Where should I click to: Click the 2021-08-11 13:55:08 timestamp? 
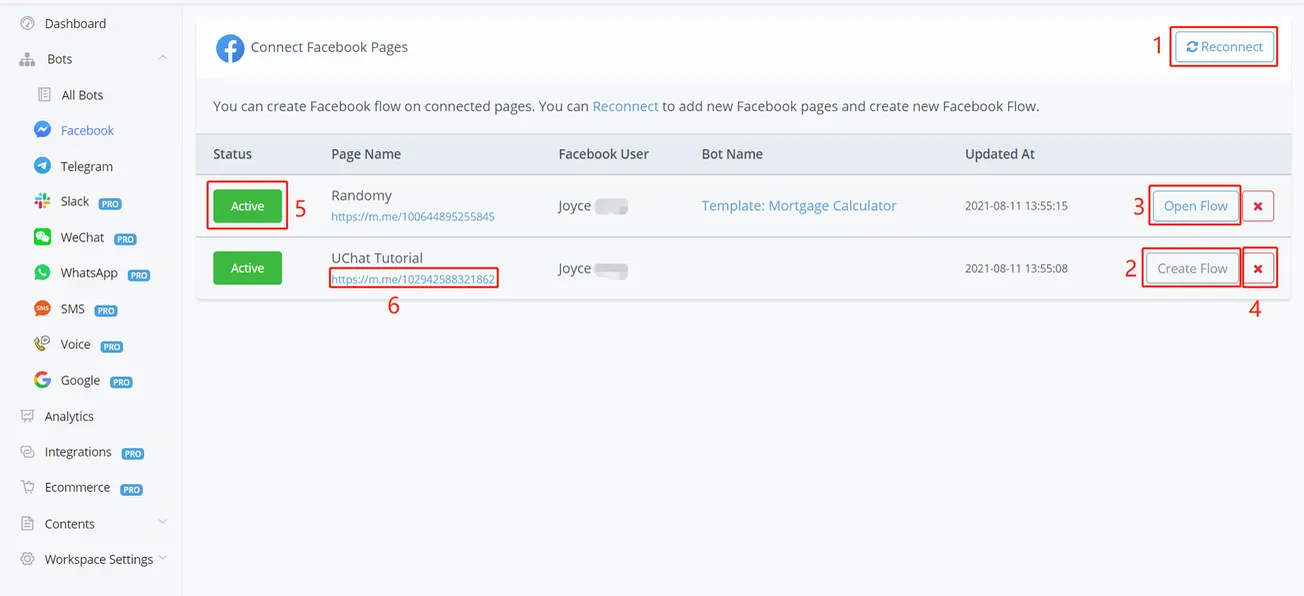tap(1016, 268)
